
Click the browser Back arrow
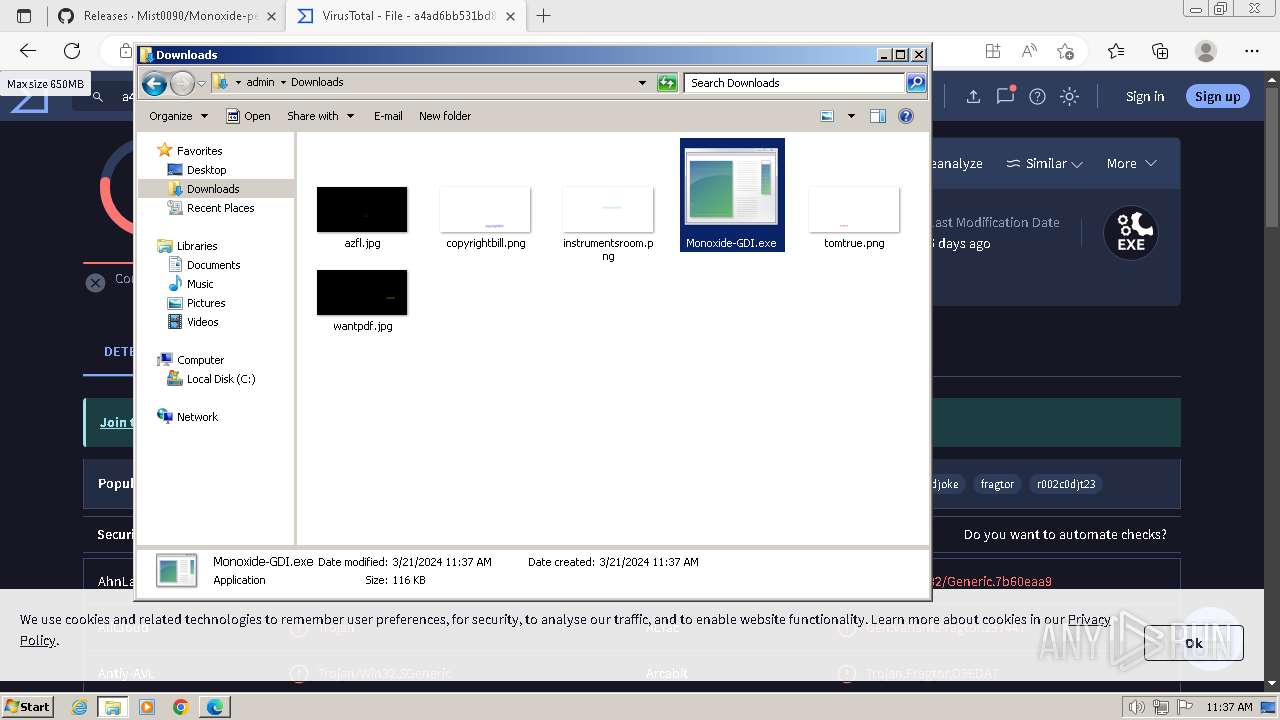(x=27, y=51)
